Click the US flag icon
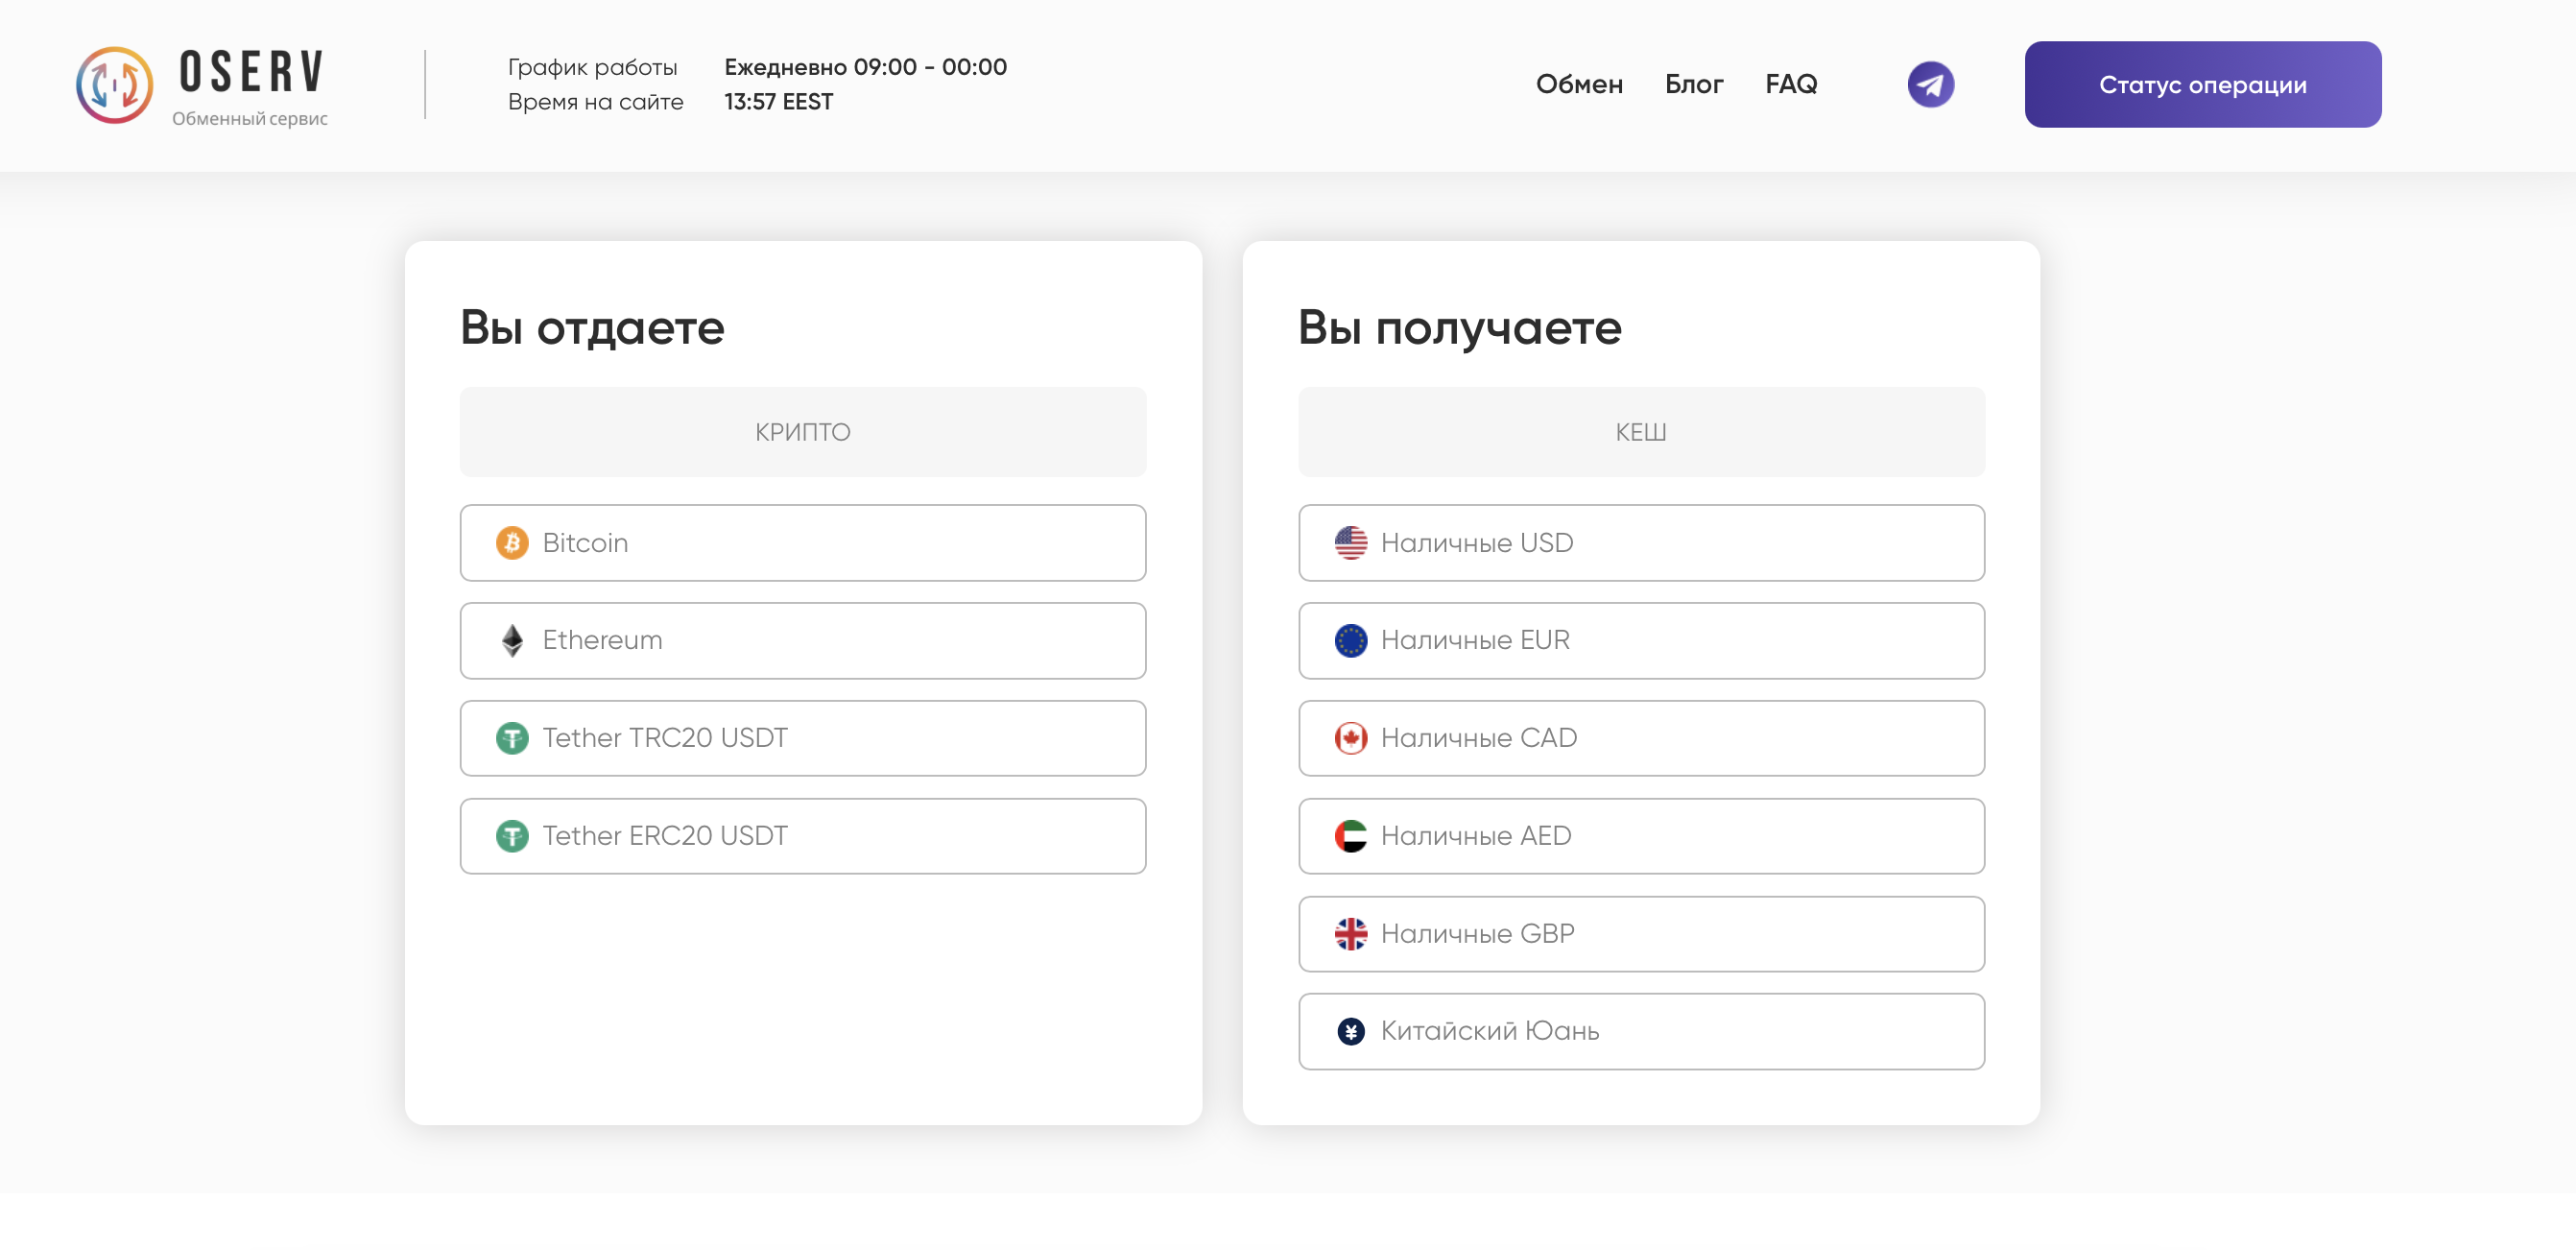 coord(1350,543)
